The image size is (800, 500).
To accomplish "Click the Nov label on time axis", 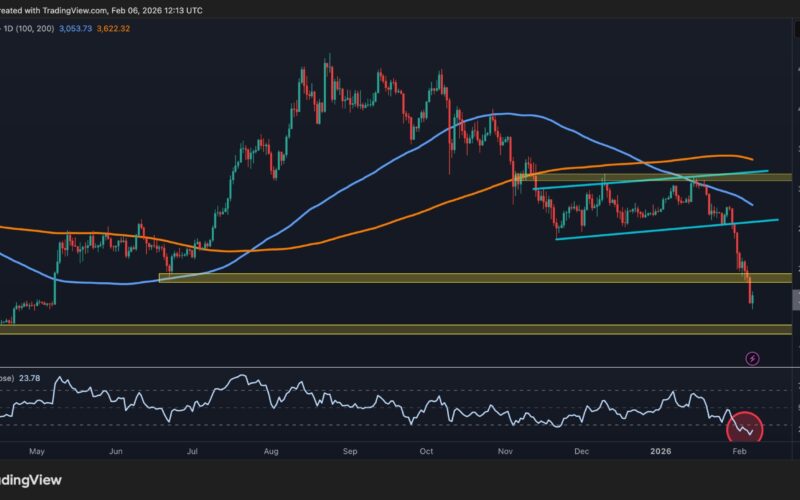I will (x=505, y=452).
